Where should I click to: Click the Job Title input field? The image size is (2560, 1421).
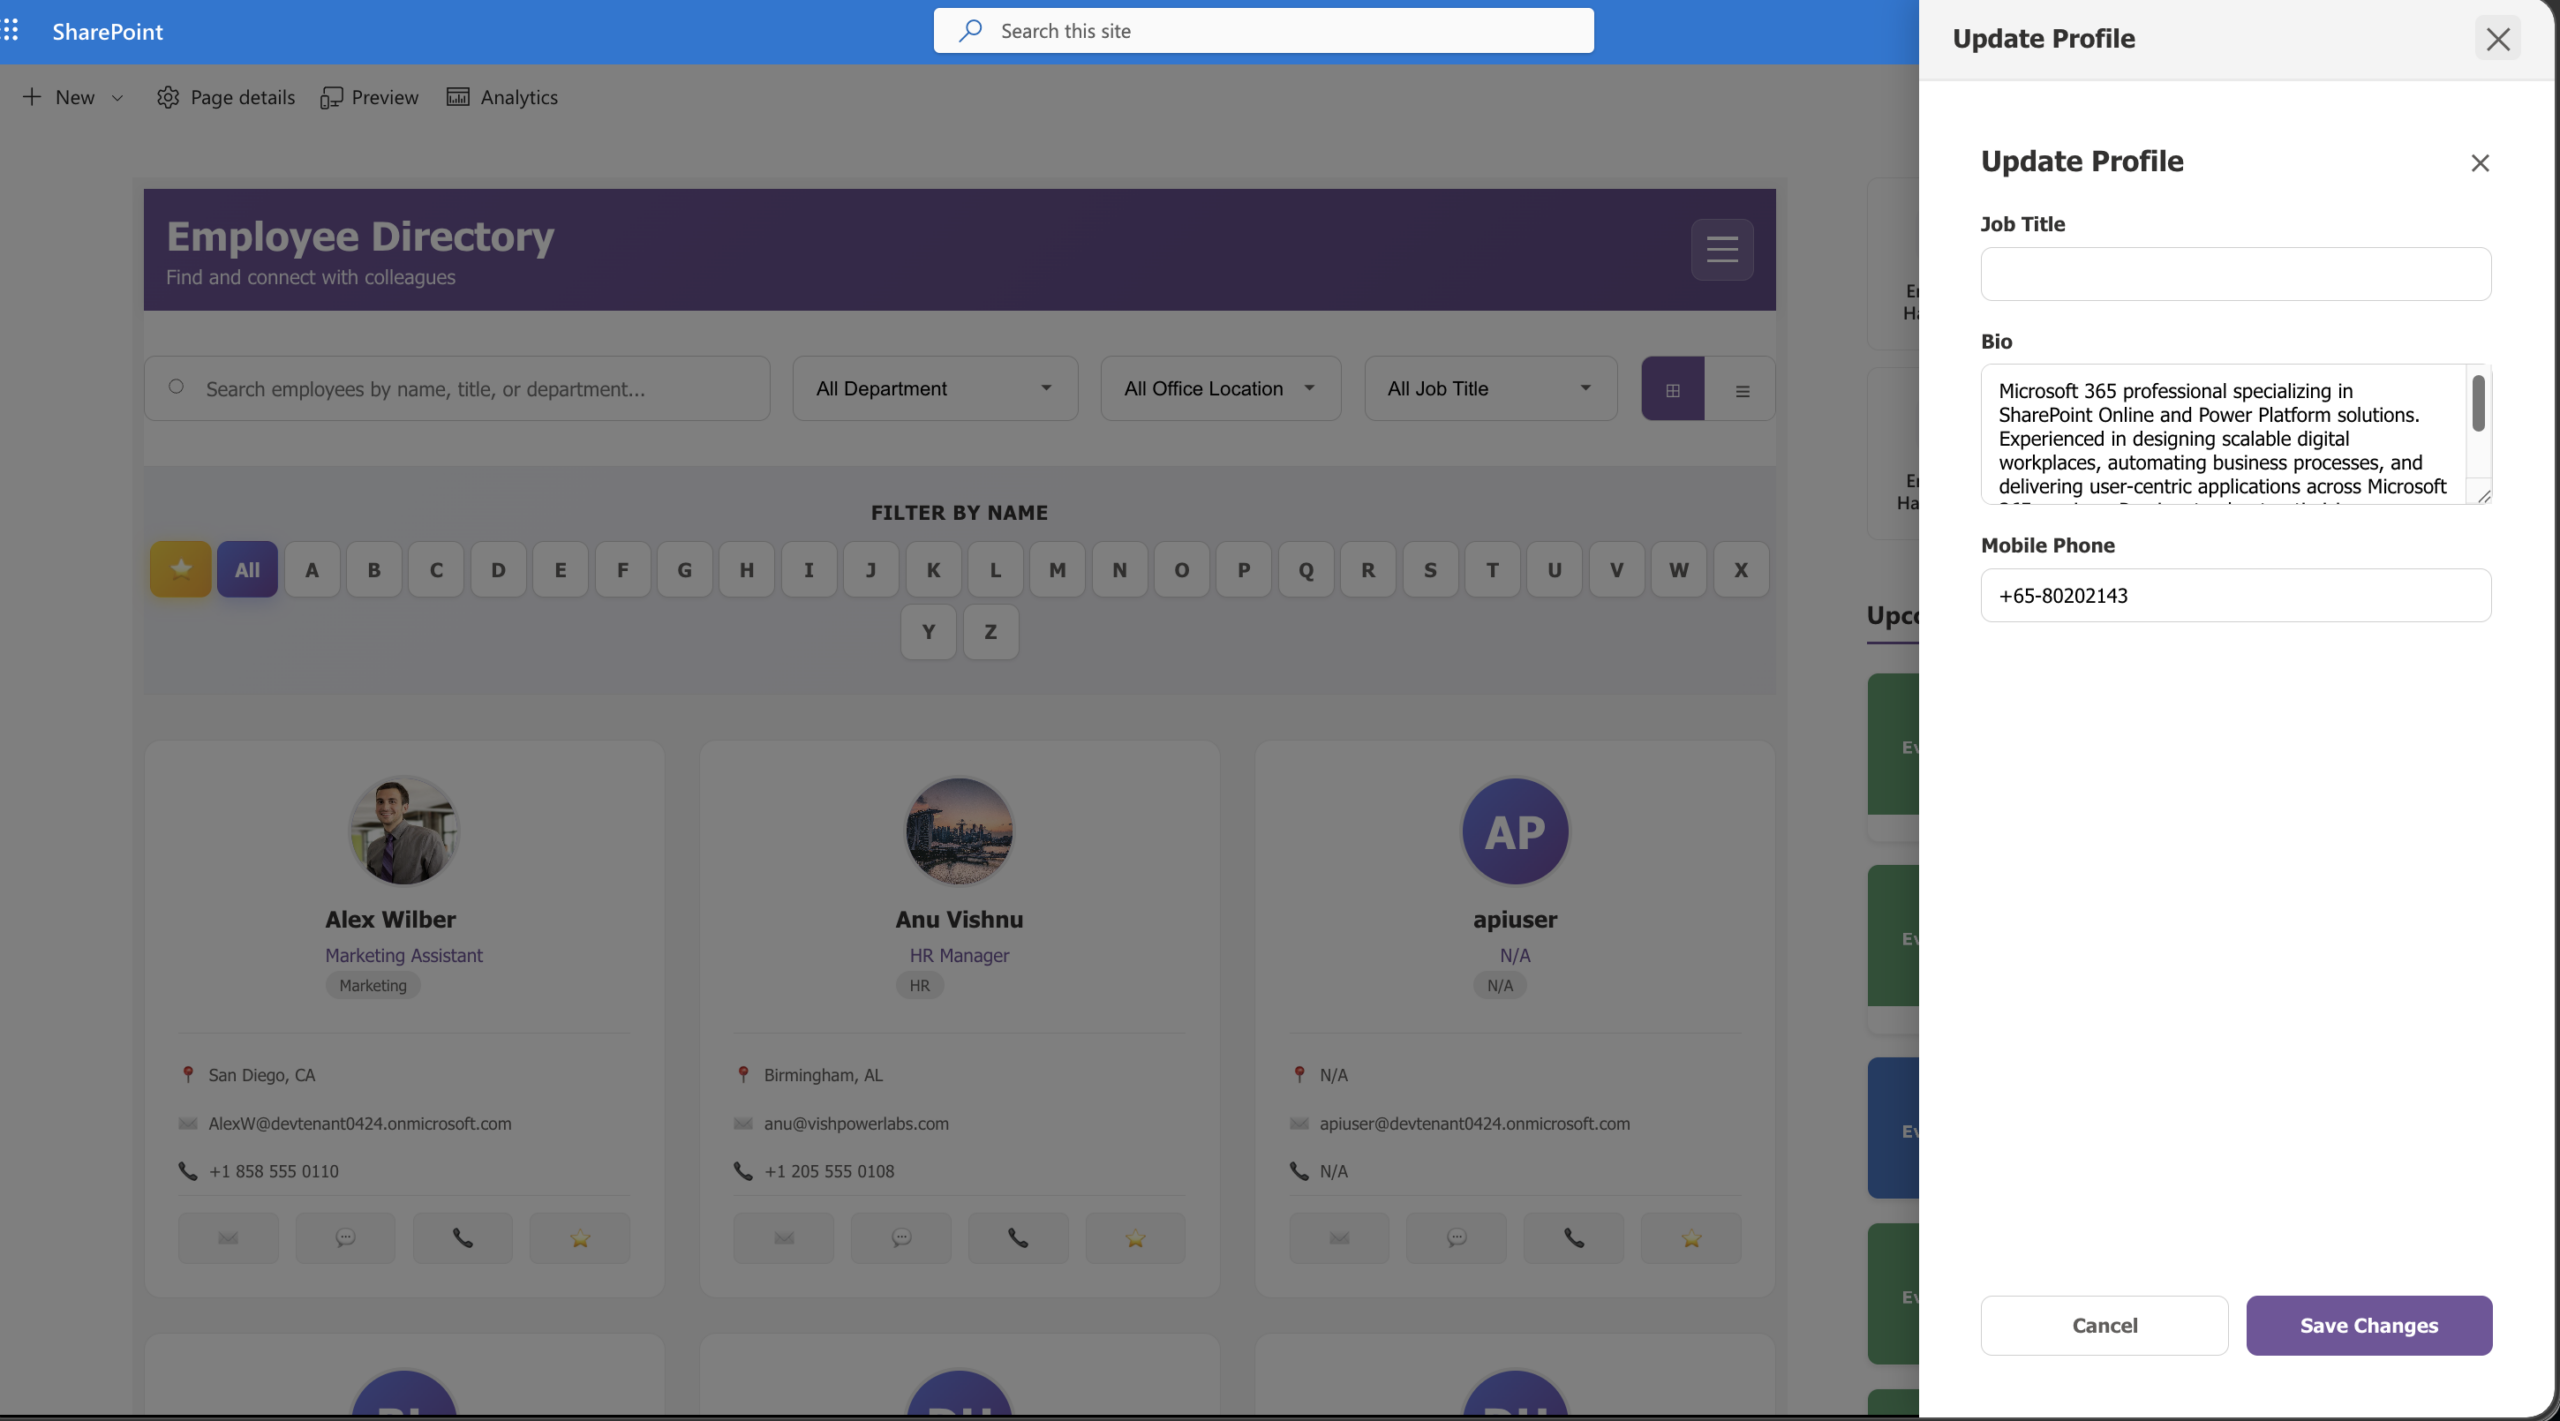click(x=2235, y=274)
